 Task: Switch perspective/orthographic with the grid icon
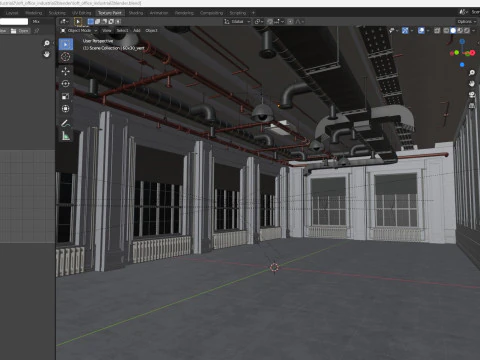point(472,105)
